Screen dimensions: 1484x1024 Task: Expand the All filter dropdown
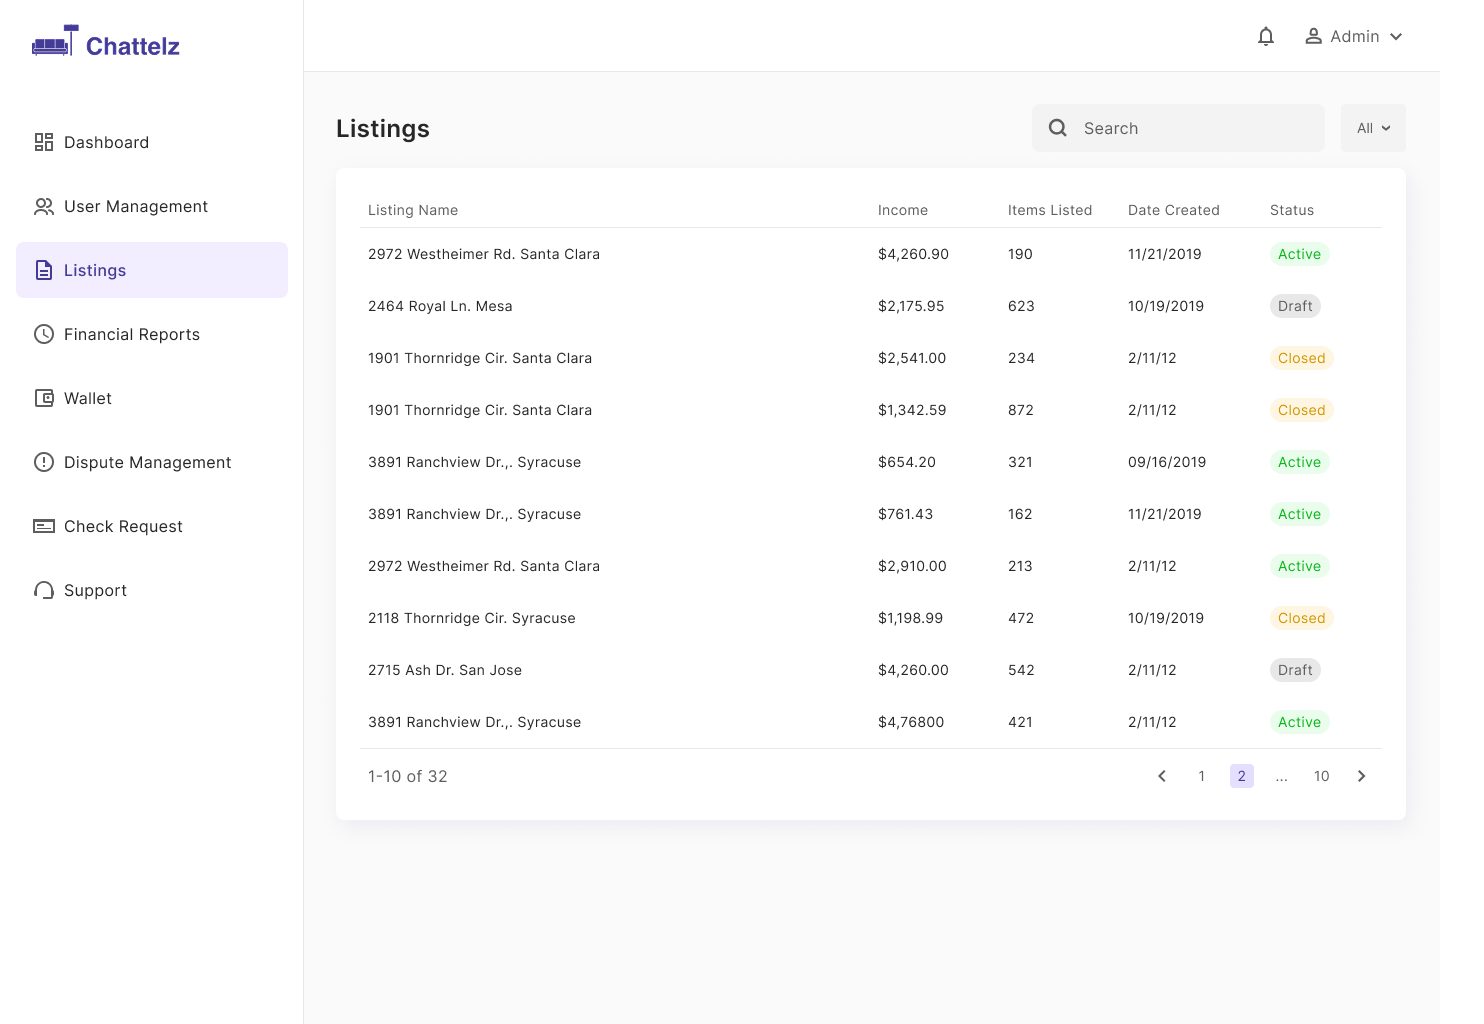1373,128
